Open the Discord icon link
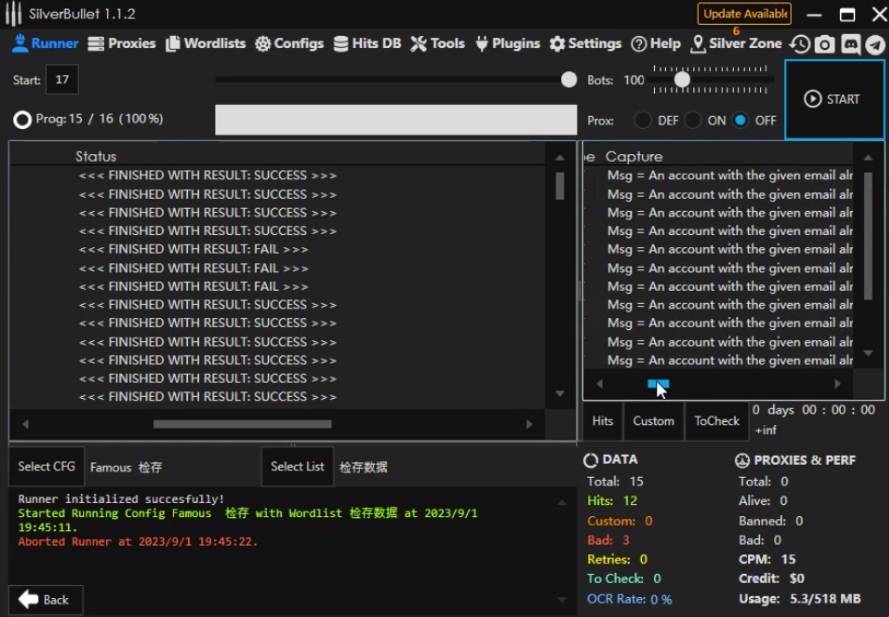This screenshot has height=617, width=889. click(x=850, y=44)
